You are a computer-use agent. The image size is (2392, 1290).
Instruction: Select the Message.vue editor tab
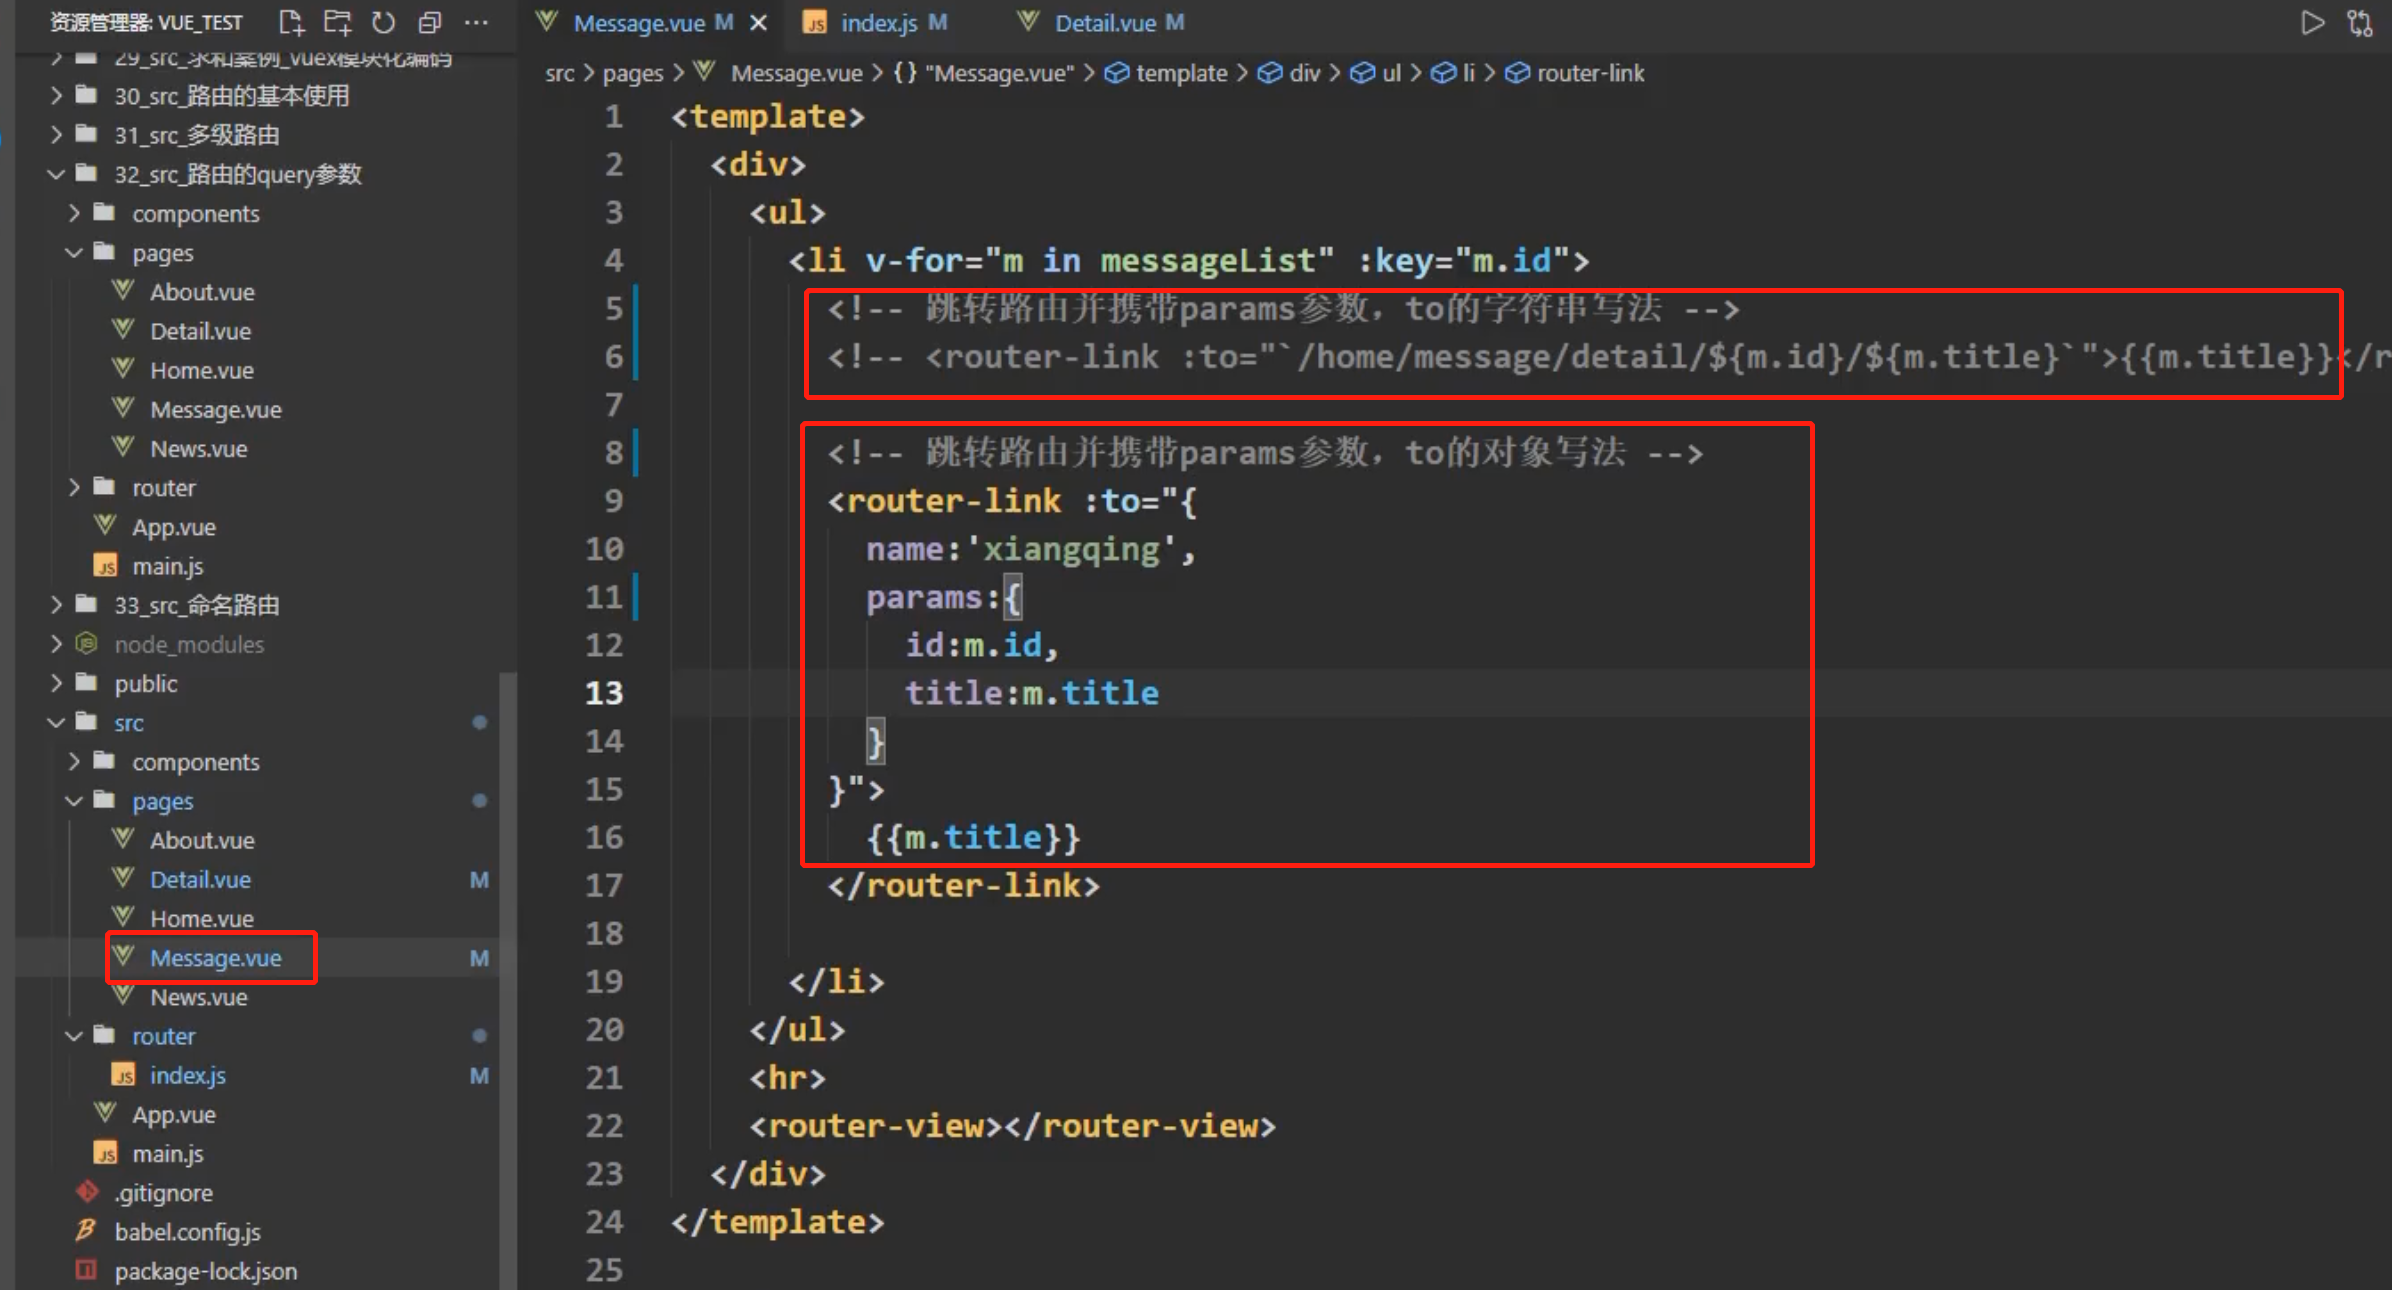[640, 22]
